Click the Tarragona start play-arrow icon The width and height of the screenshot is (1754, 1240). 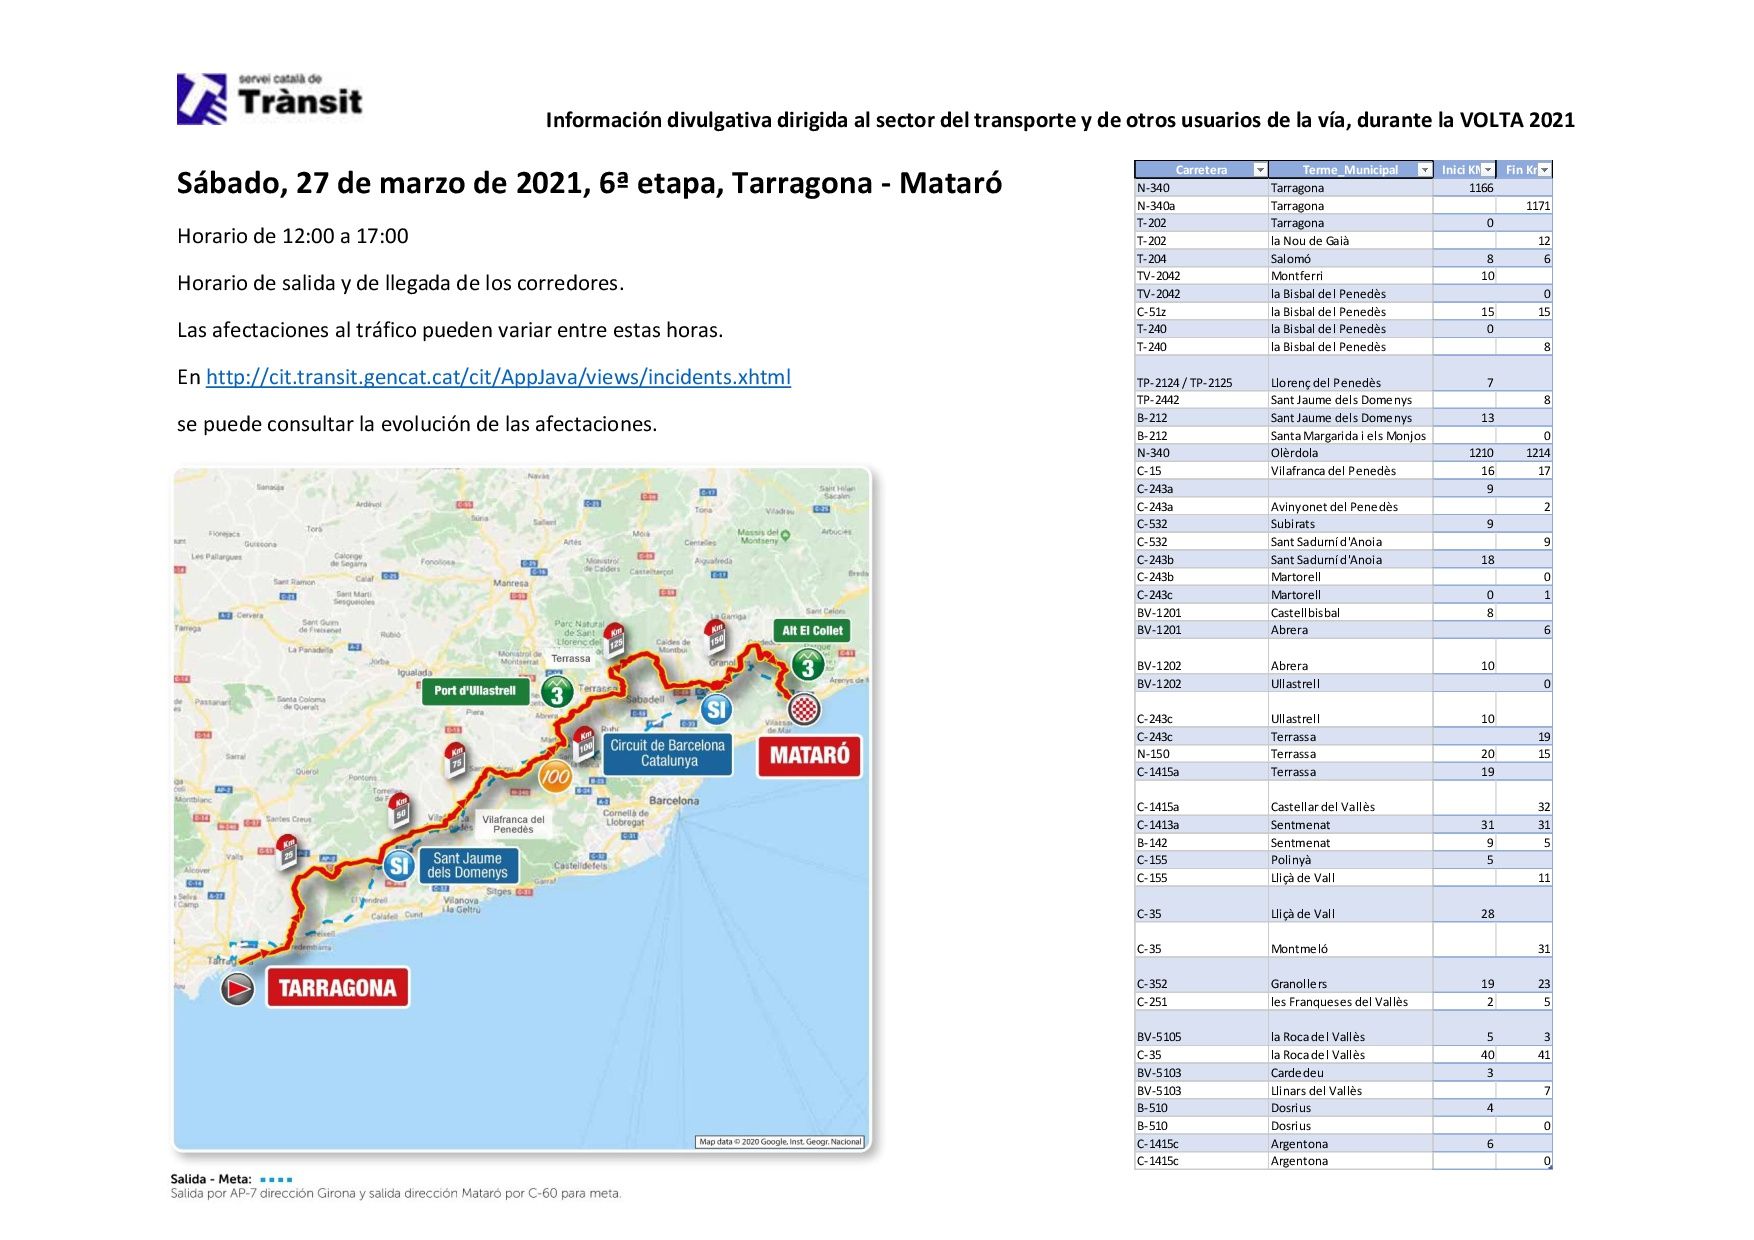237,989
